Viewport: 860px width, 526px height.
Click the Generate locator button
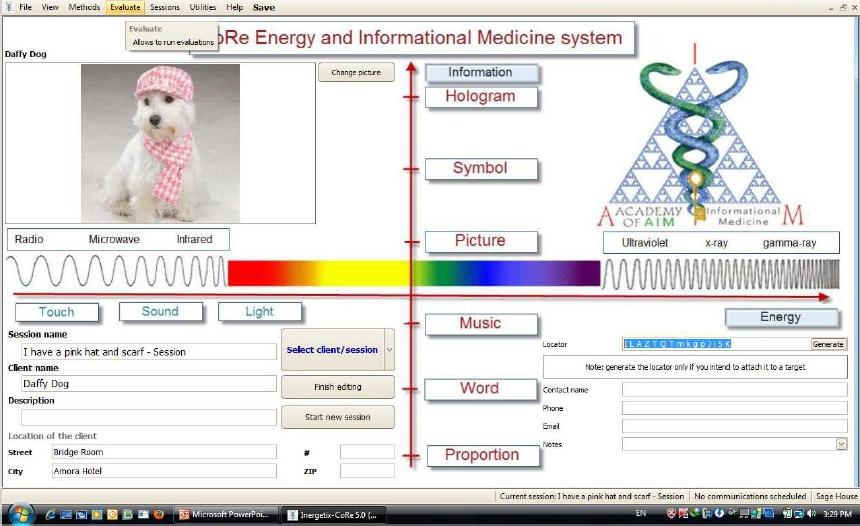(x=829, y=344)
